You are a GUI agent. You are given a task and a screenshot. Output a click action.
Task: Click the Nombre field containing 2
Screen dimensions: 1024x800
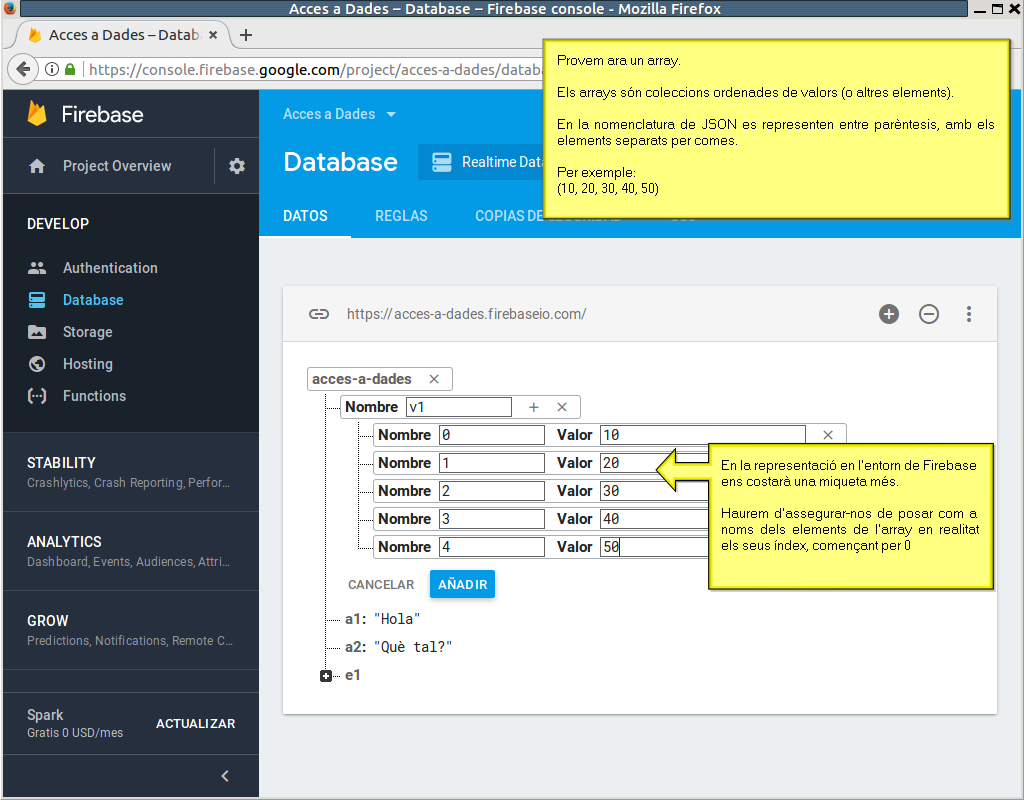[x=492, y=491]
